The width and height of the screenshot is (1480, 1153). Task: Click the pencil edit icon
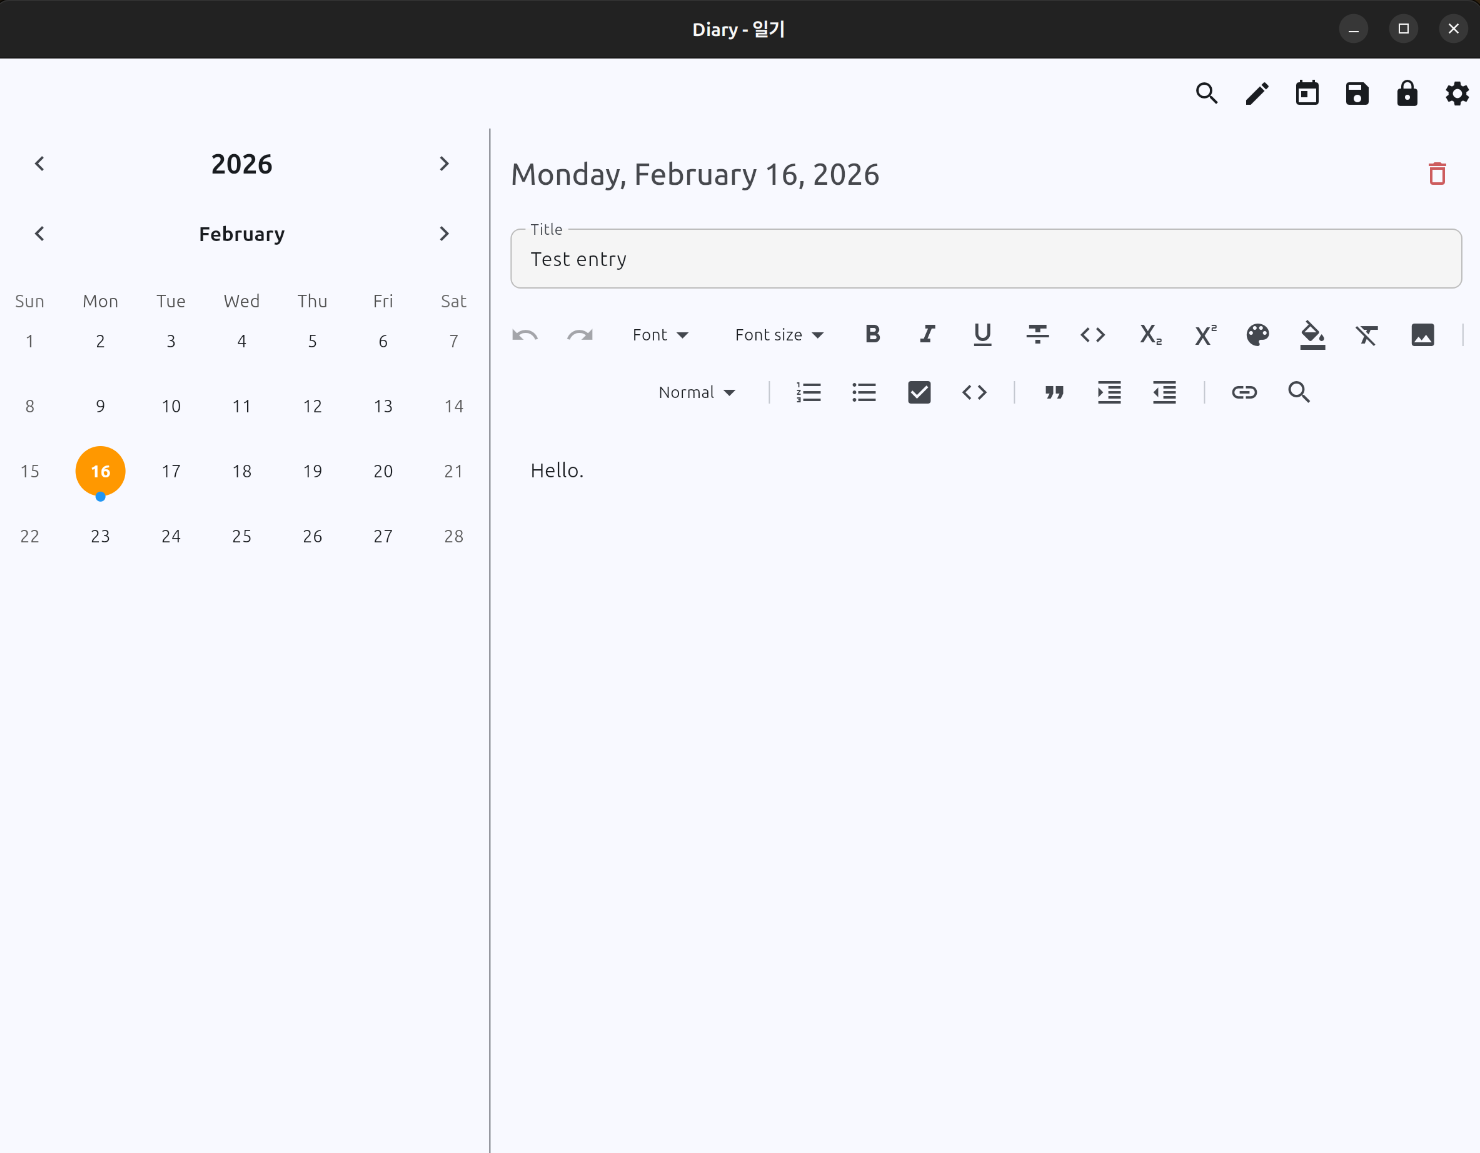click(x=1257, y=94)
